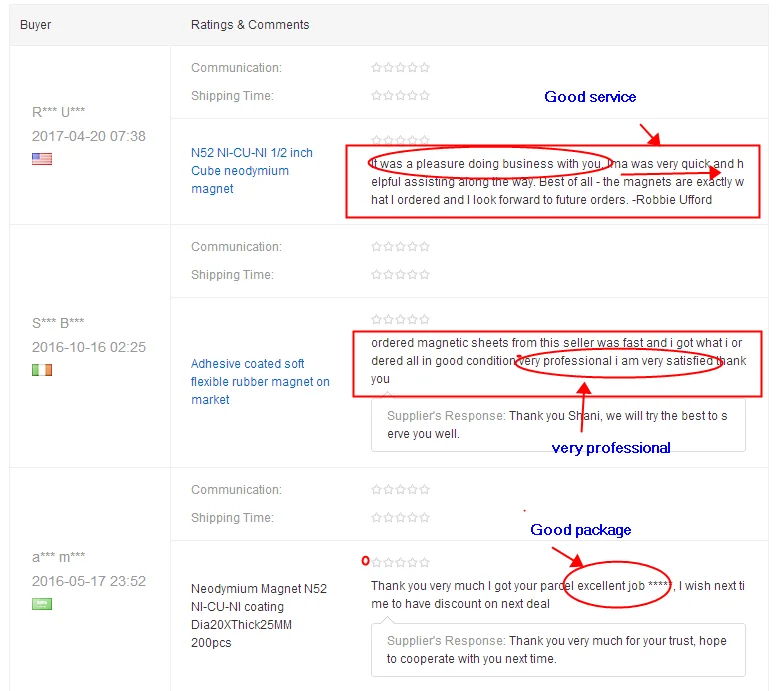Click Supplier's Response thanking Shani
This screenshot has width=778, height=691.
(x=557, y=425)
